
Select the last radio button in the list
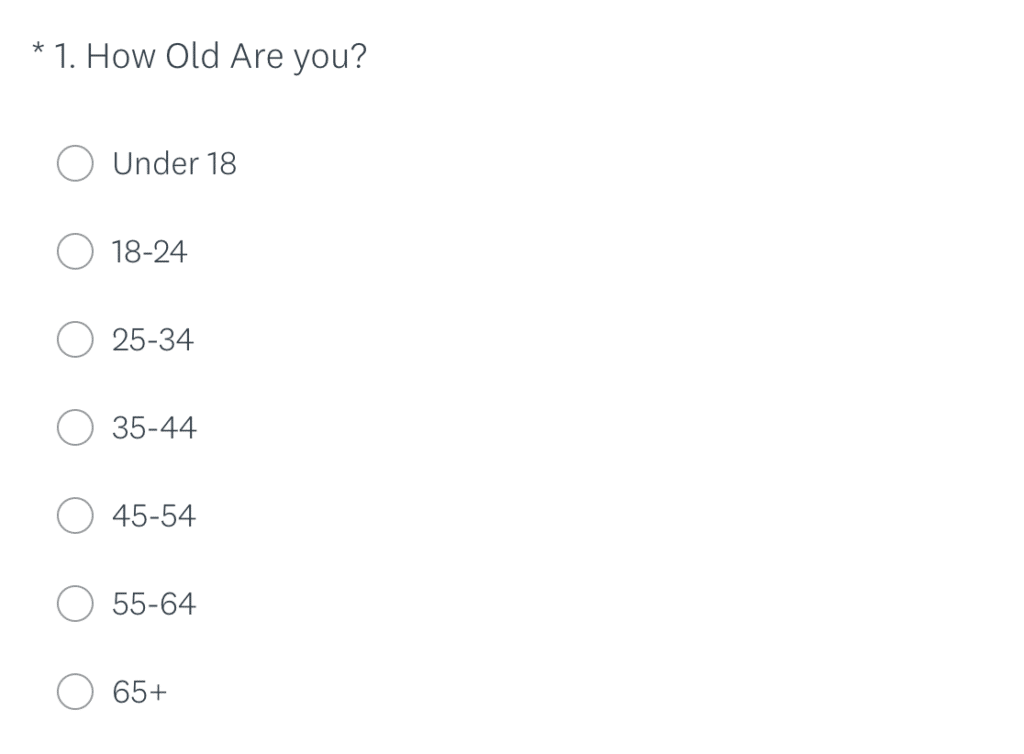tap(74, 690)
